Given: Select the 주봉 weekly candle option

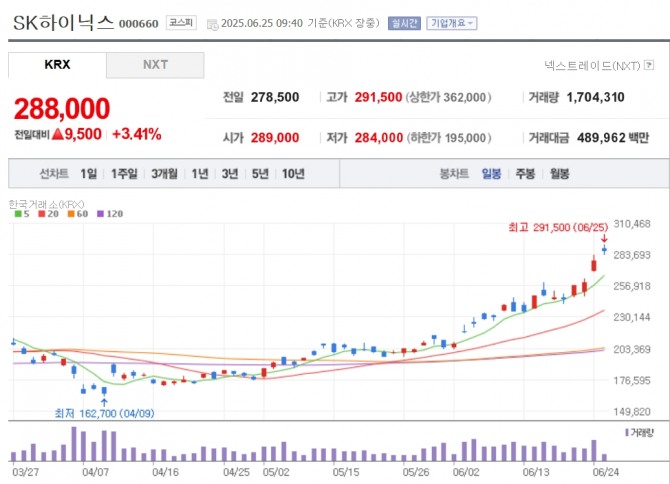Looking at the screenshot, I should [525, 173].
